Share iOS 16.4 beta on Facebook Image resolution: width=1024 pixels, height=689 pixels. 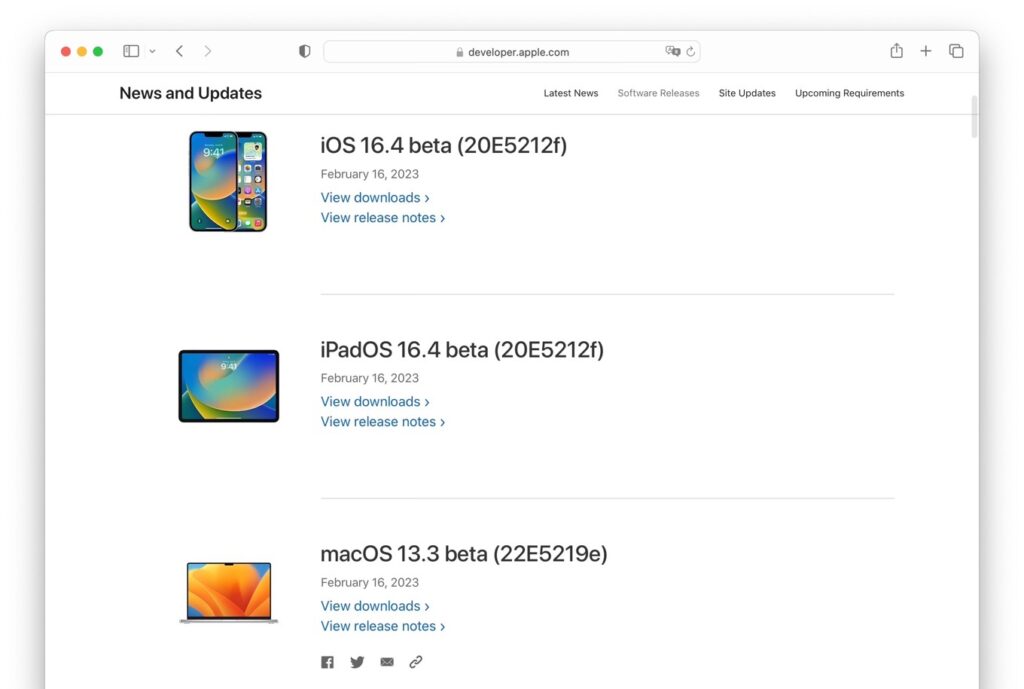click(x=327, y=661)
